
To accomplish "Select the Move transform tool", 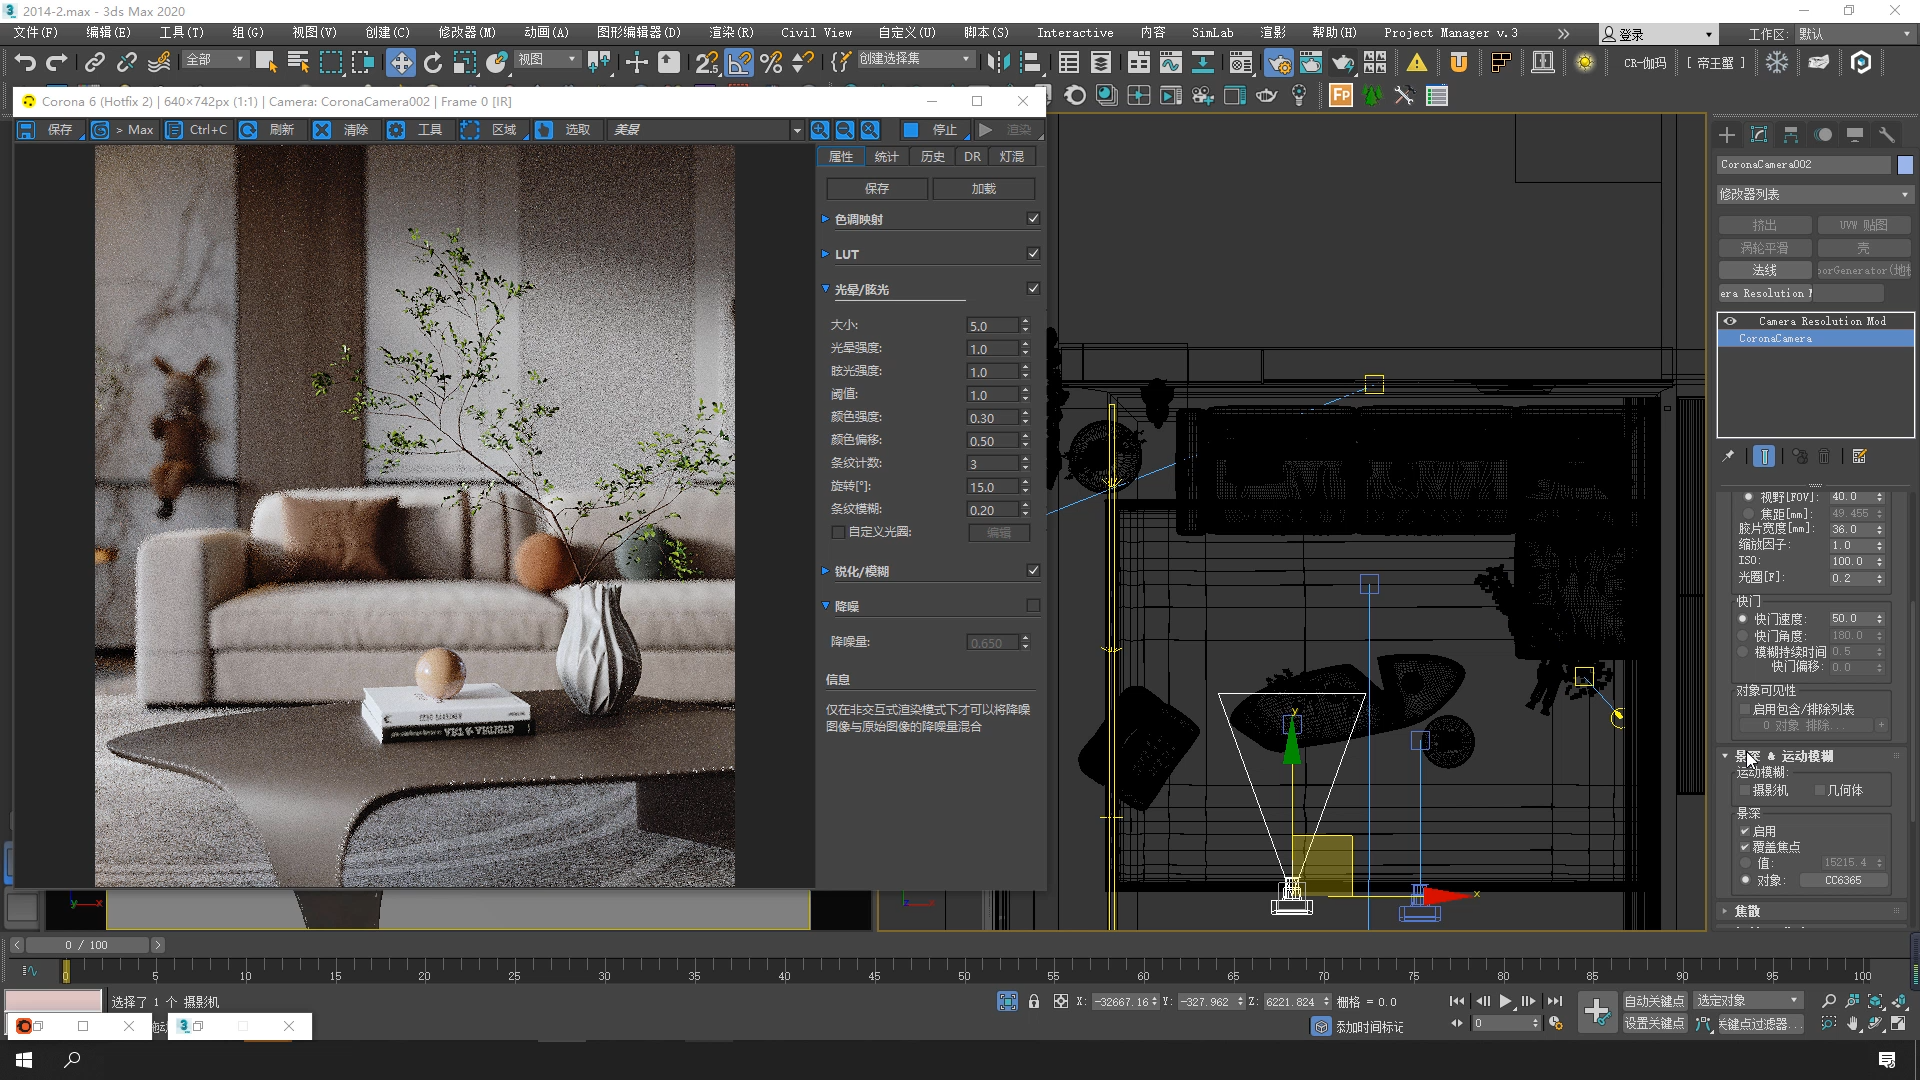I will (400, 63).
